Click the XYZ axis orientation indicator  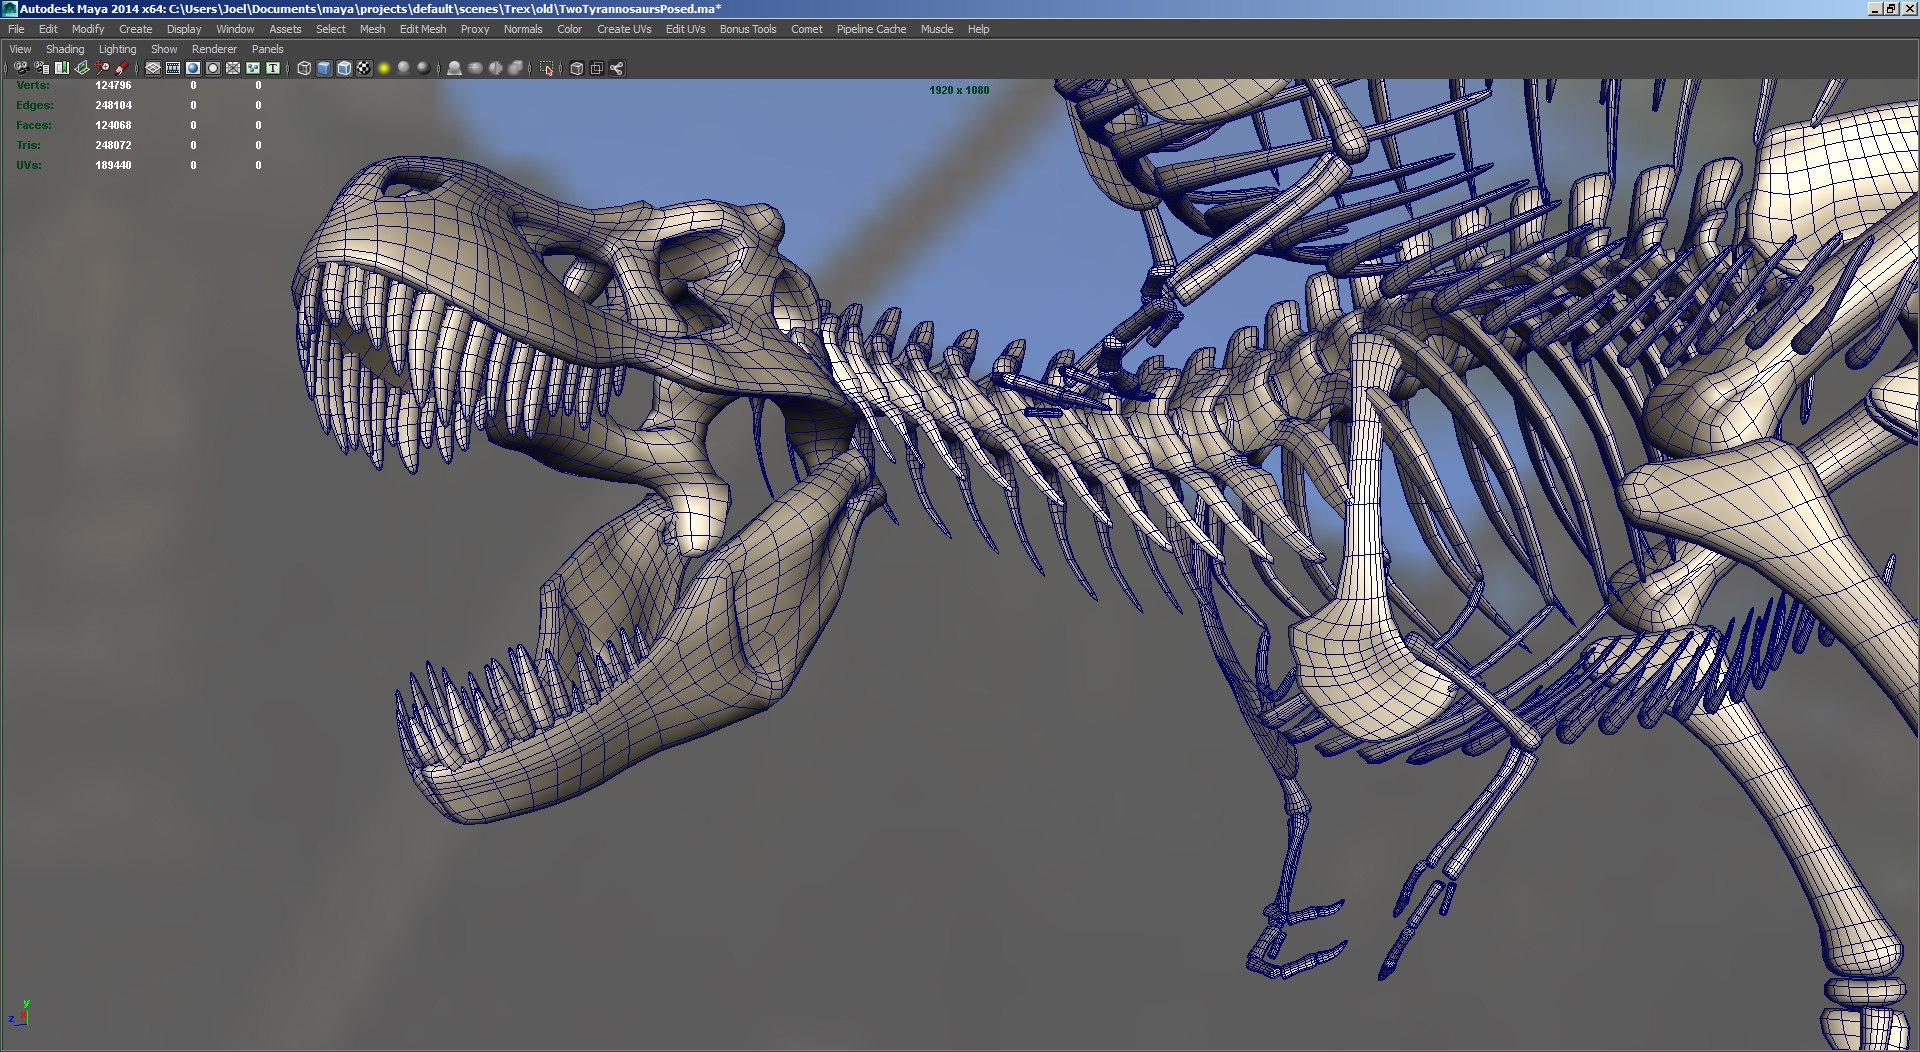click(x=20, y=1013)
